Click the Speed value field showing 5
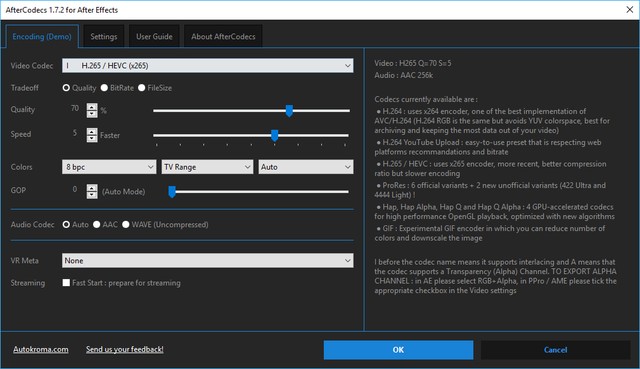 pos(75,133)
